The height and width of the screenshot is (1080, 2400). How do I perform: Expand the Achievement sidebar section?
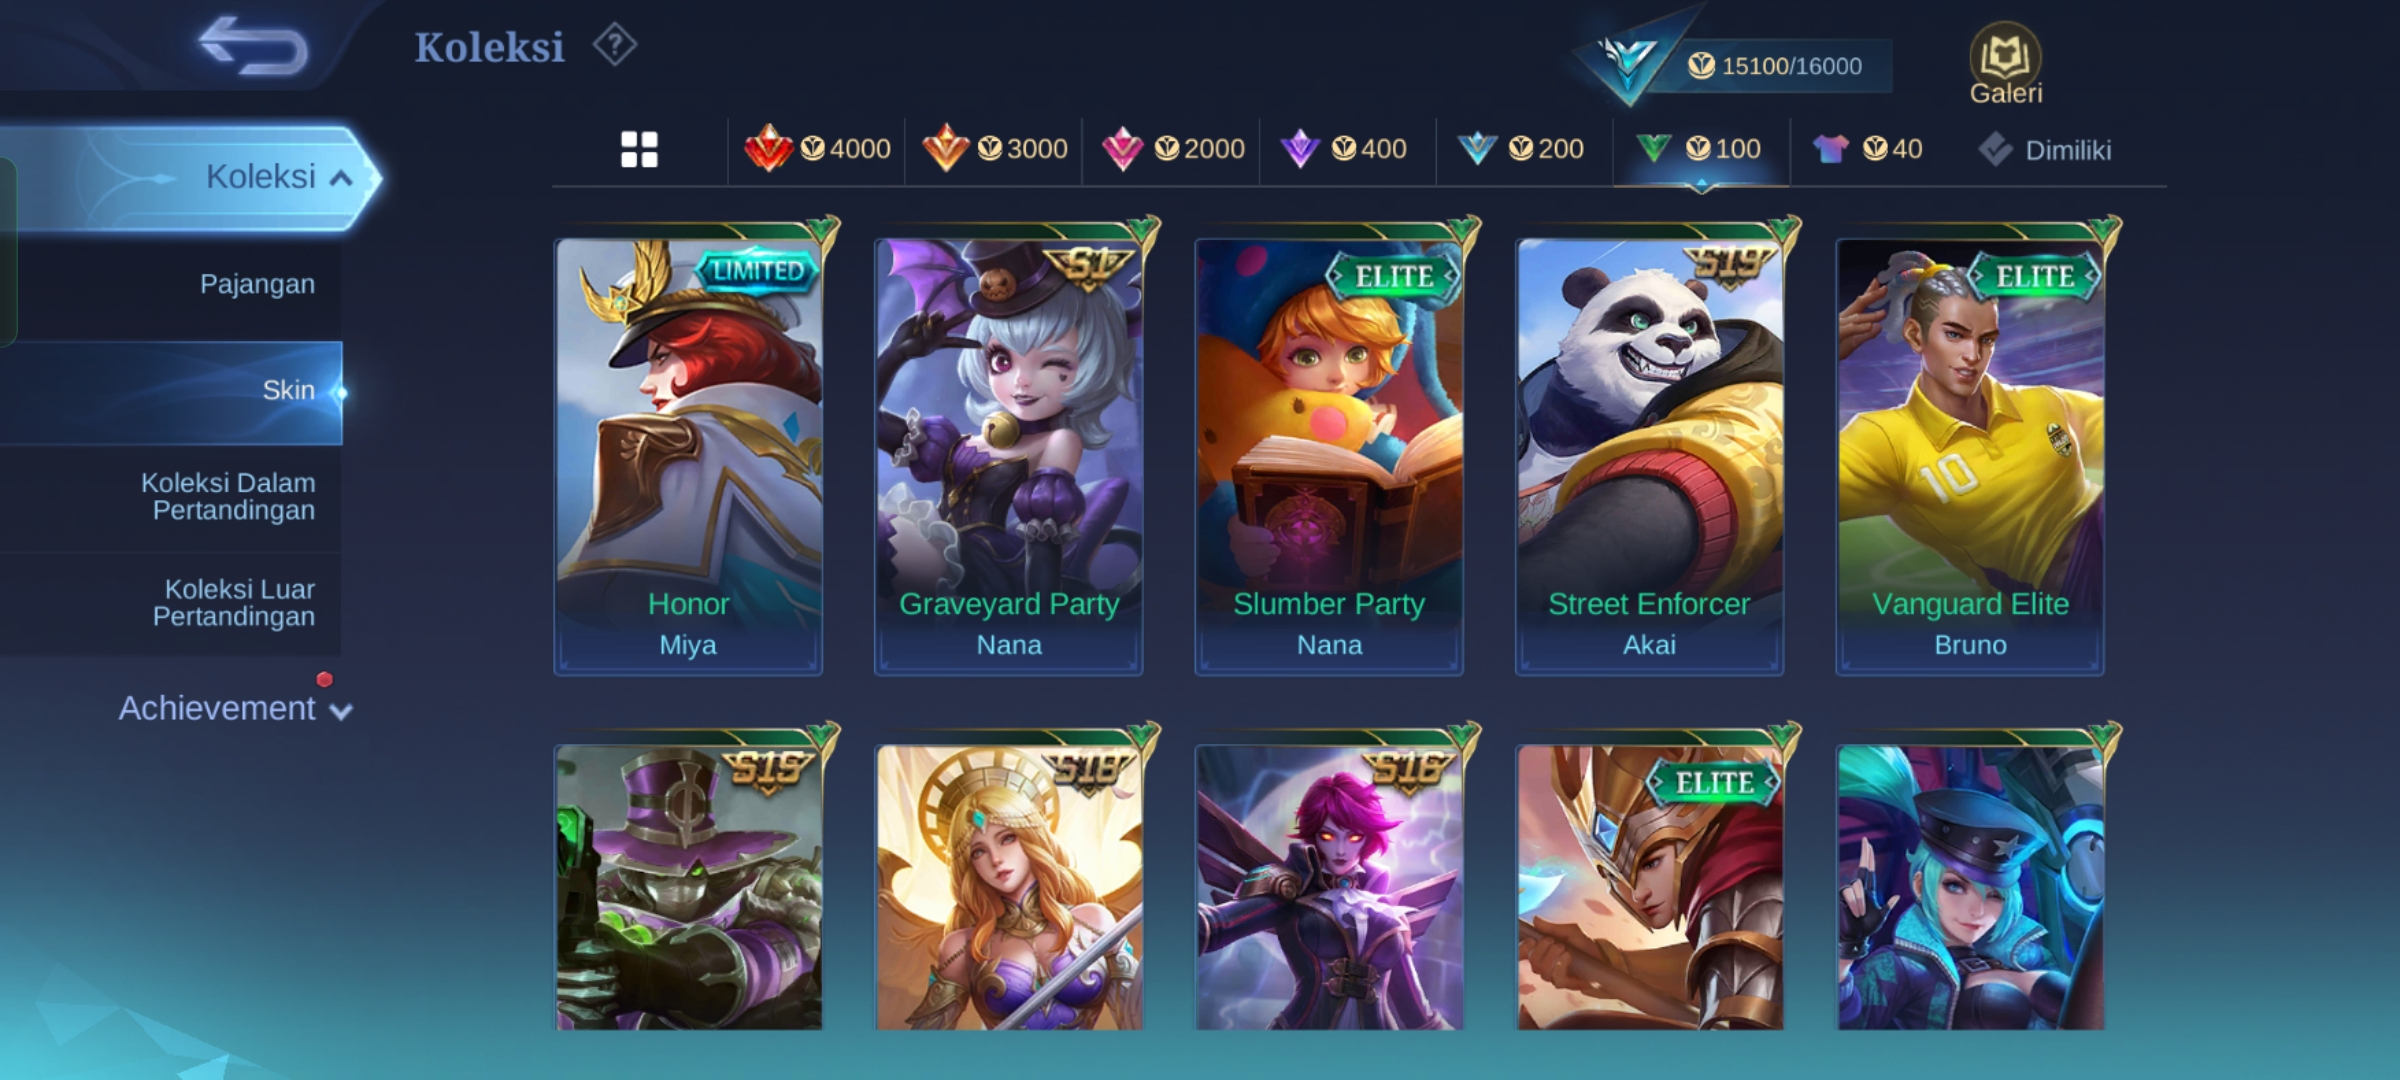coord(235,708)
